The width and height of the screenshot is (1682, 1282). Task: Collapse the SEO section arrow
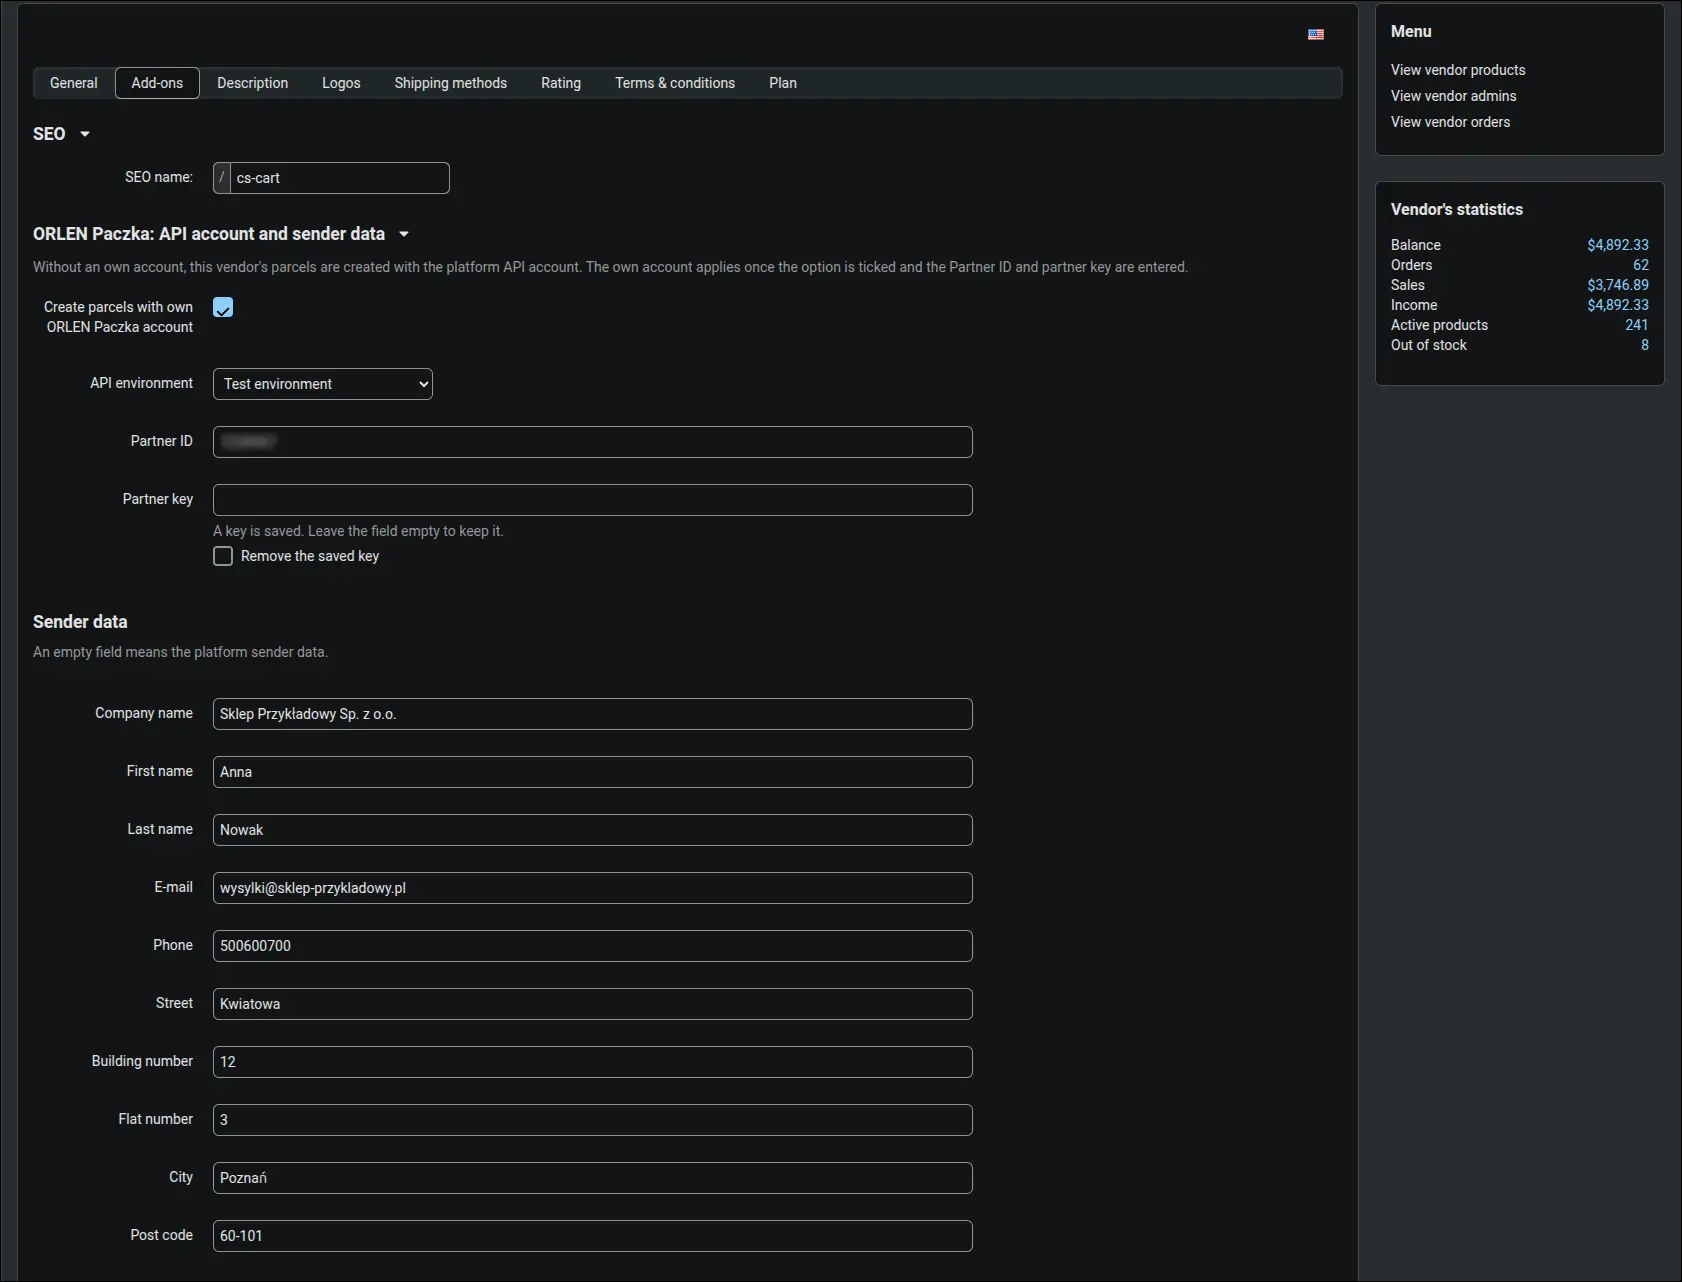(x=85, y=134)
